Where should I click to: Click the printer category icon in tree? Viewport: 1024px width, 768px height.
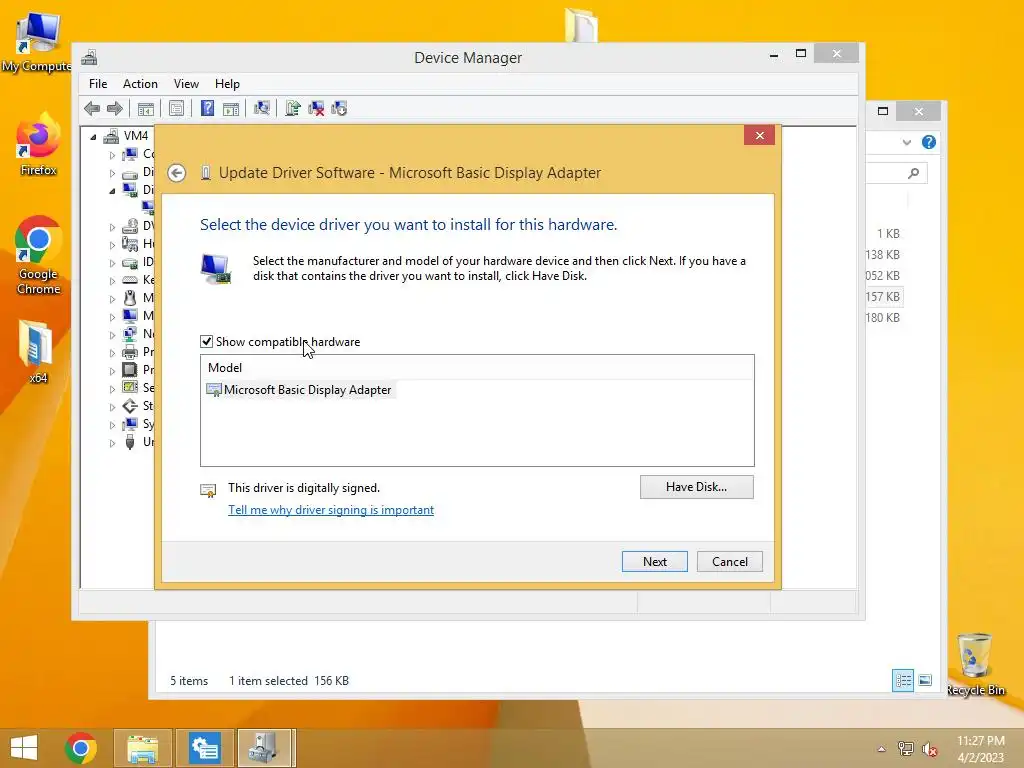130,352
